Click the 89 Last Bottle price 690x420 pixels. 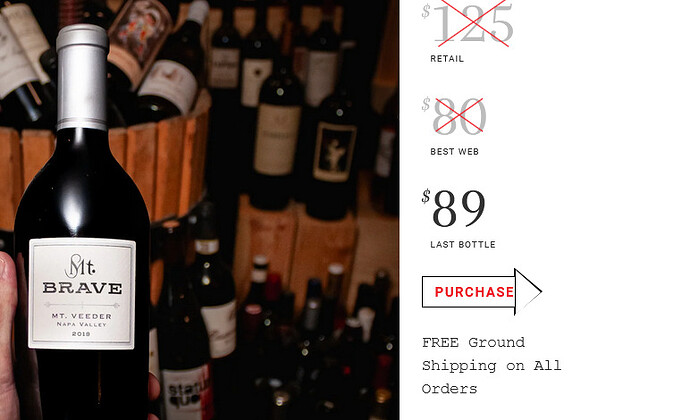(459, 209)
